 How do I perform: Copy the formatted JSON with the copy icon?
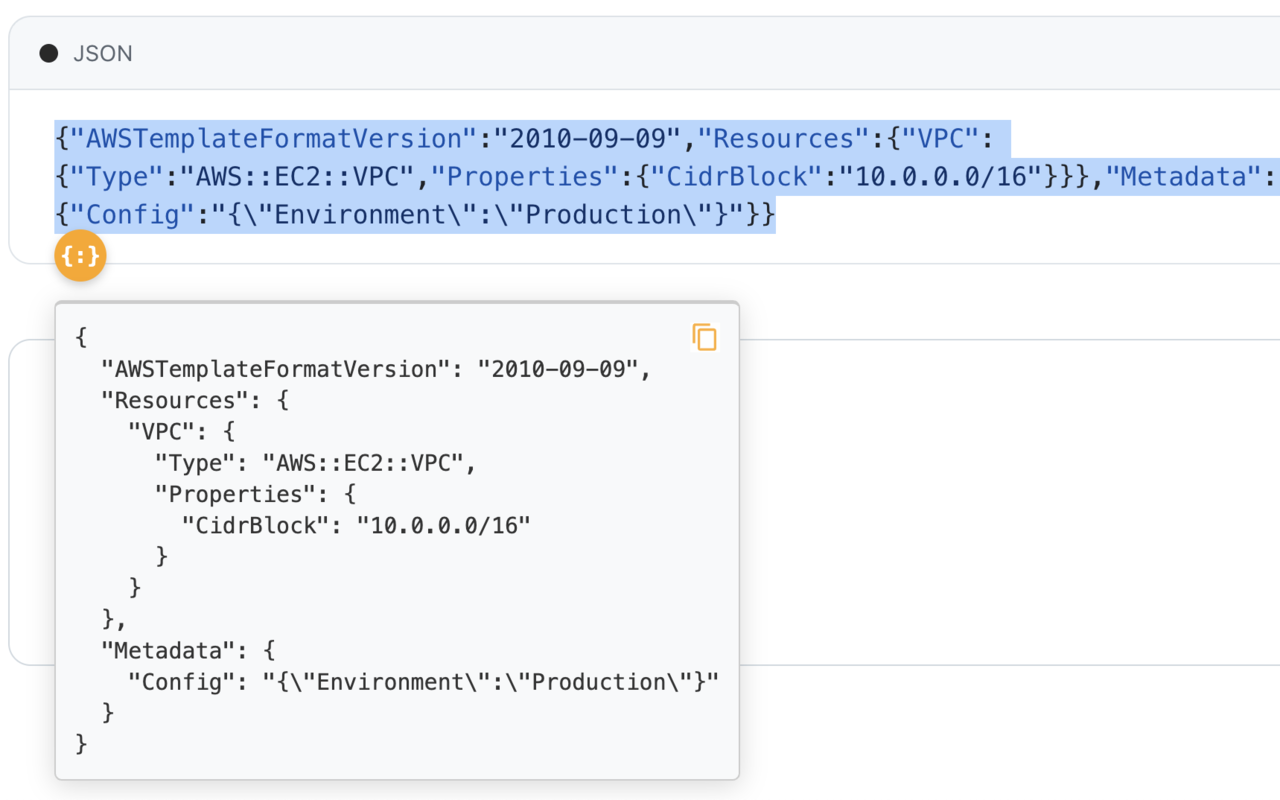click(x=705, y=337)
